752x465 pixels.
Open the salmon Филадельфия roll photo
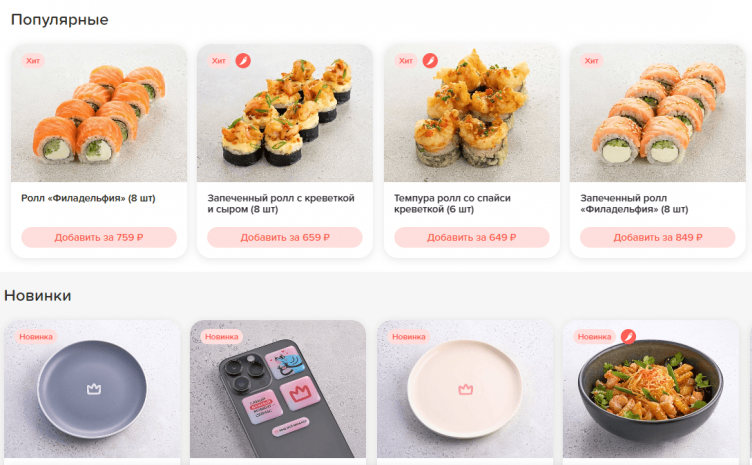point(99,113)
